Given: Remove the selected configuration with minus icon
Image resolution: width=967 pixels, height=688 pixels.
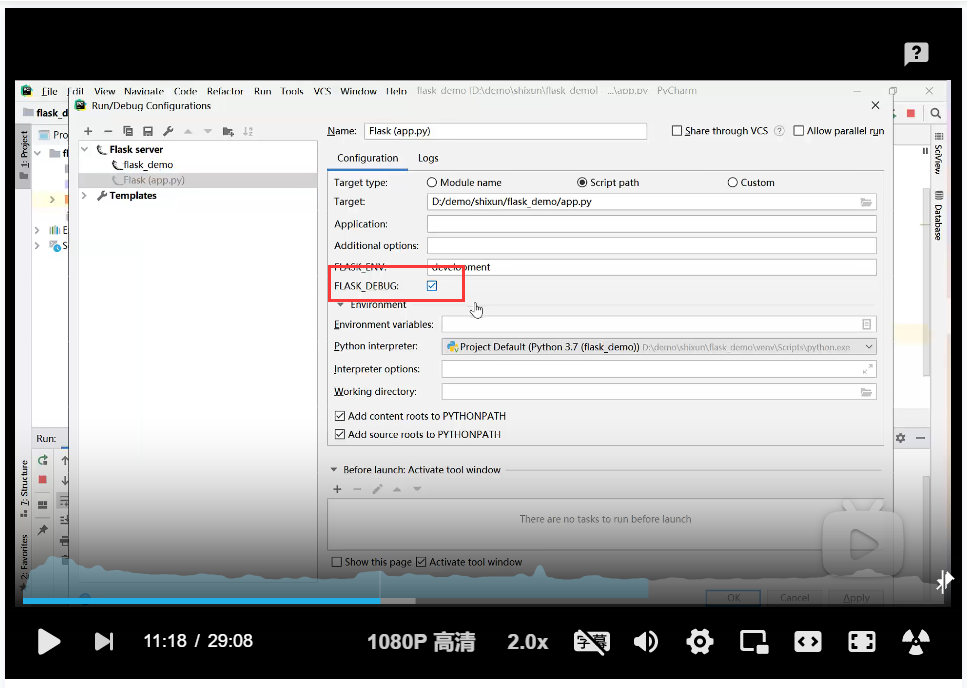Looking at the screenshot, I should 108,131.
